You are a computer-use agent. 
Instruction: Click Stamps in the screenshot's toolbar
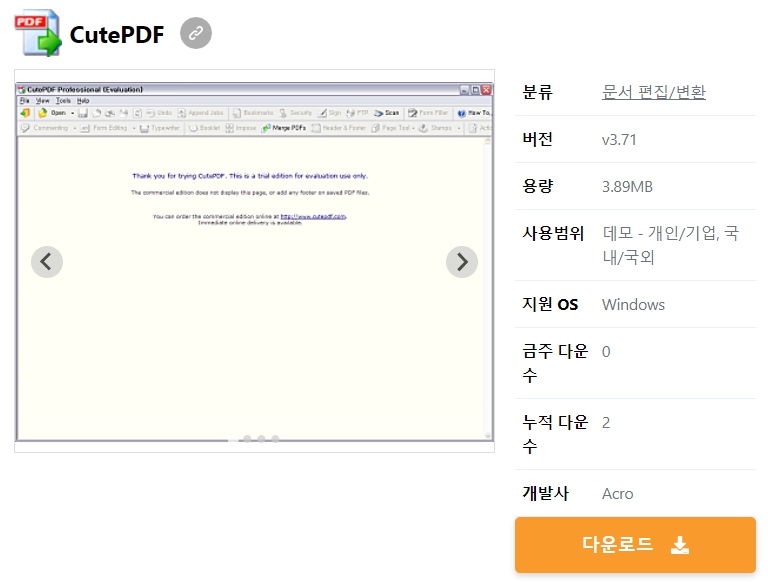pos(435,128)
